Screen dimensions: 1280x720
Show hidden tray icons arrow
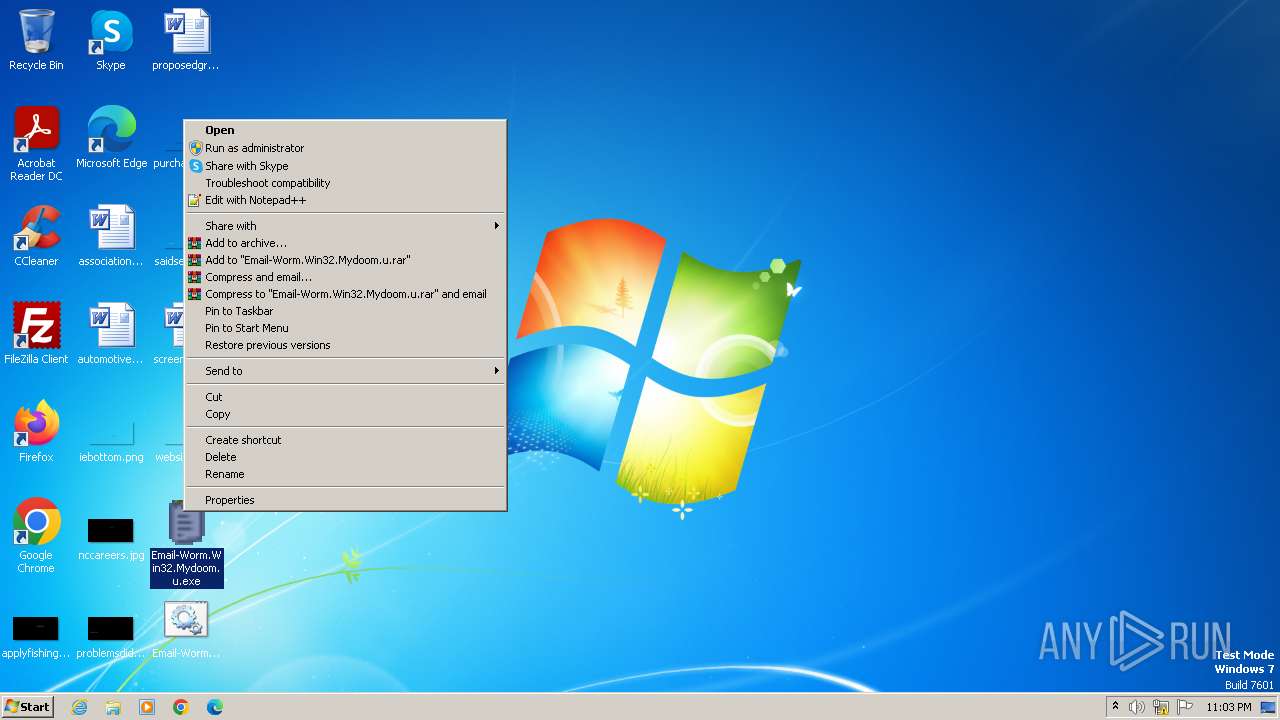pyautogui.click(x=1115, y=706)
